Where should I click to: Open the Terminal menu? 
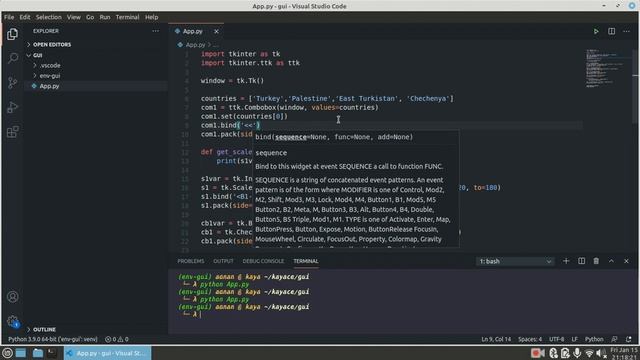[127, 17]
